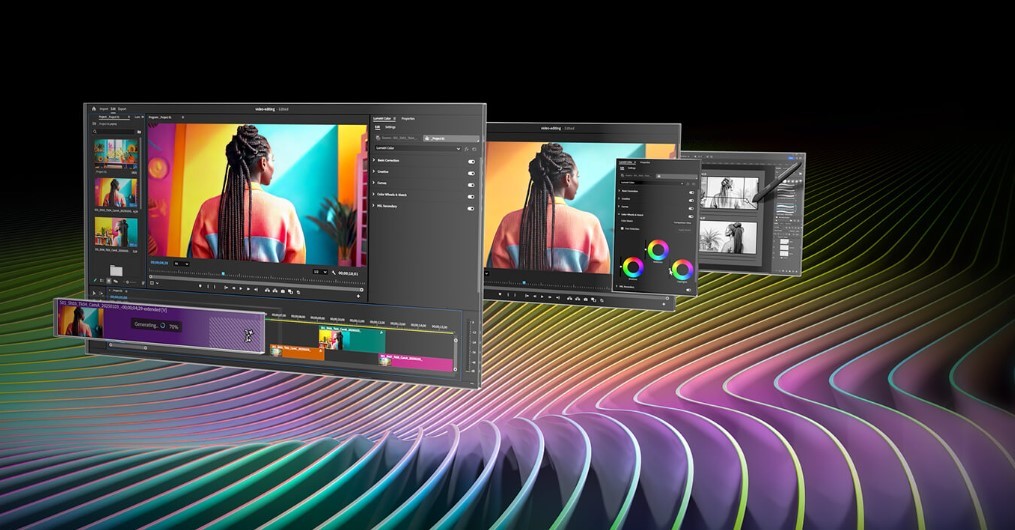Click the Mark In icon under the left monitor
1015x530 pixels.
(199, 286)
